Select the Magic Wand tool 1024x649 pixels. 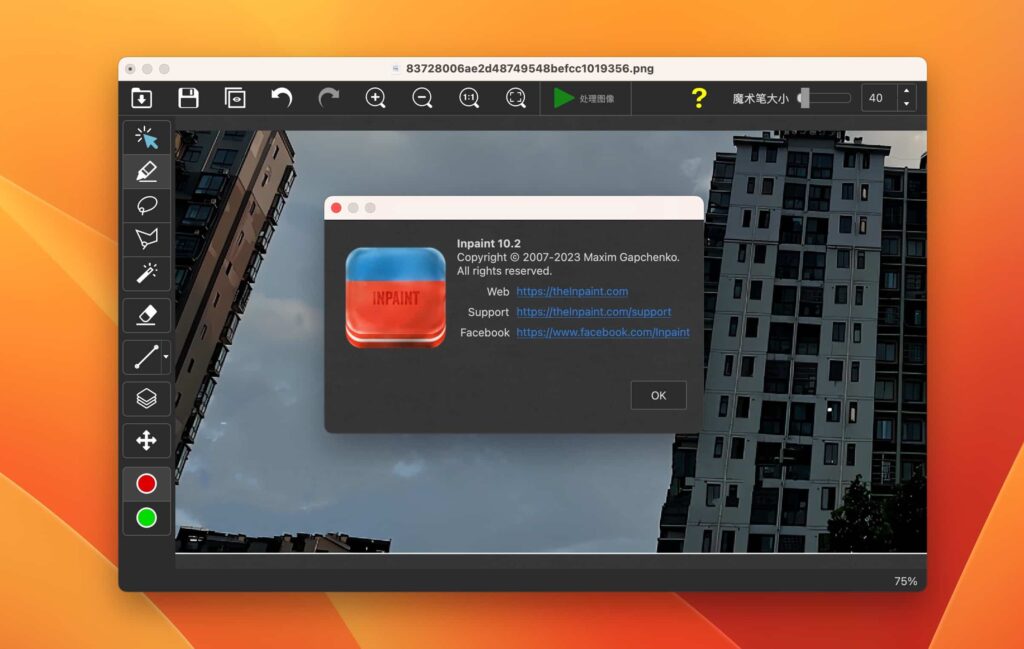pos(145,272)
